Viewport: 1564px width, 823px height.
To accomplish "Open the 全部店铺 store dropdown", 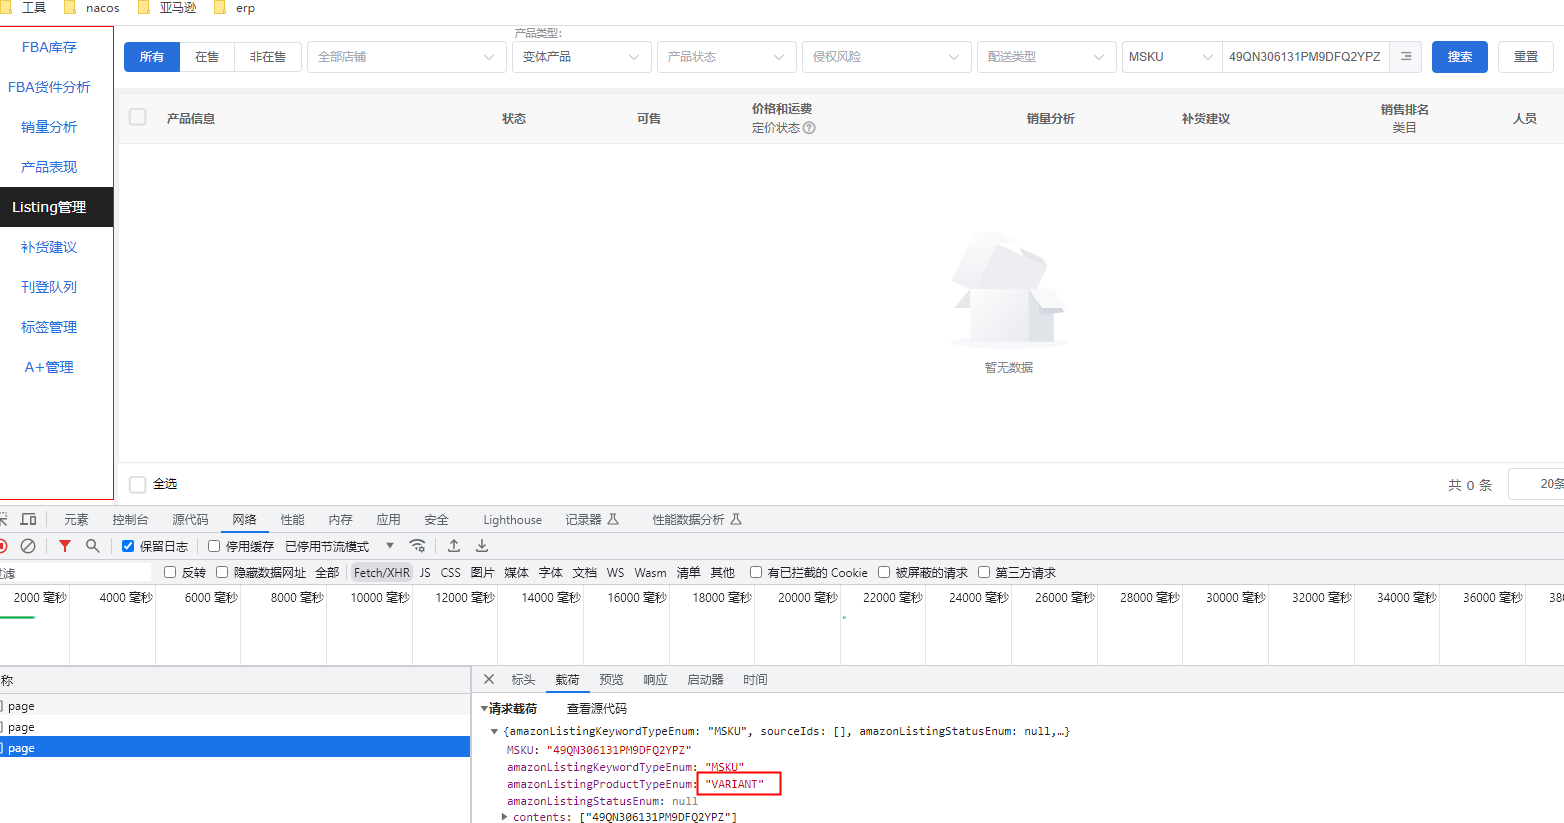I will coord(406,57).
